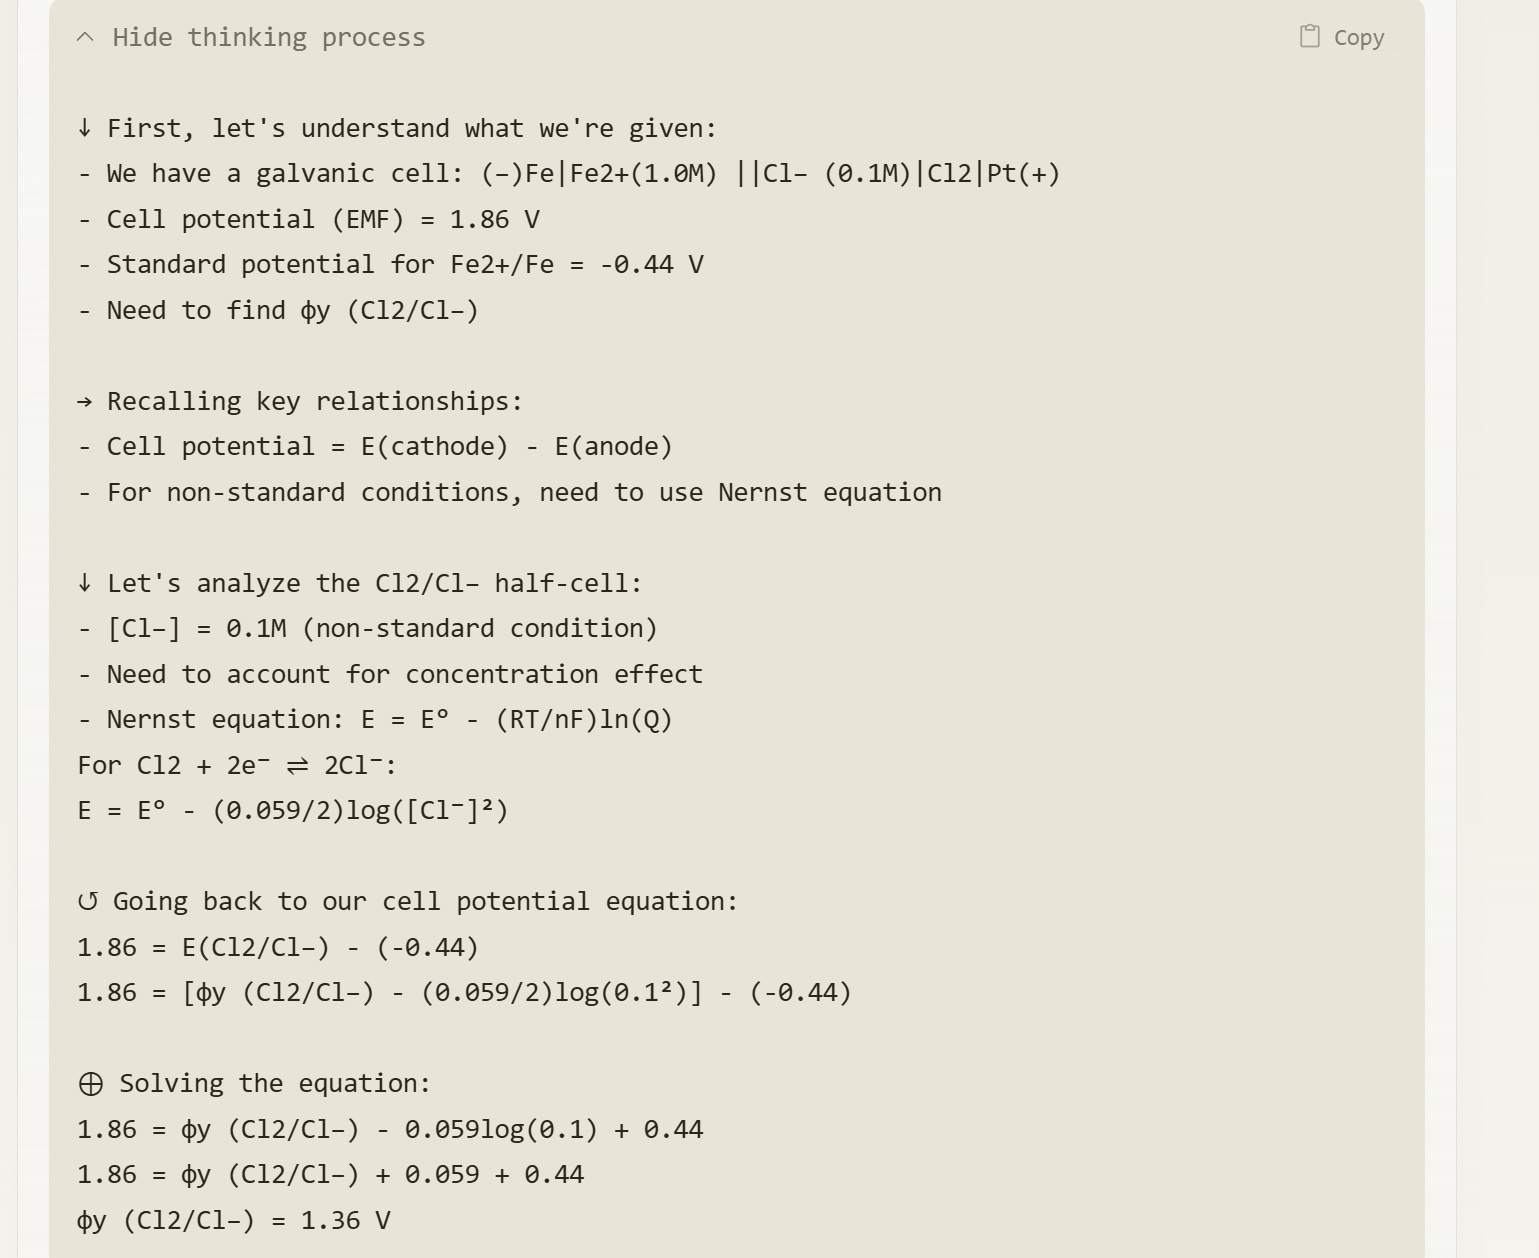Click the E(cathode) - E(anode) formula line
The image size is (1539, 1258).
[x=375, y=447]
